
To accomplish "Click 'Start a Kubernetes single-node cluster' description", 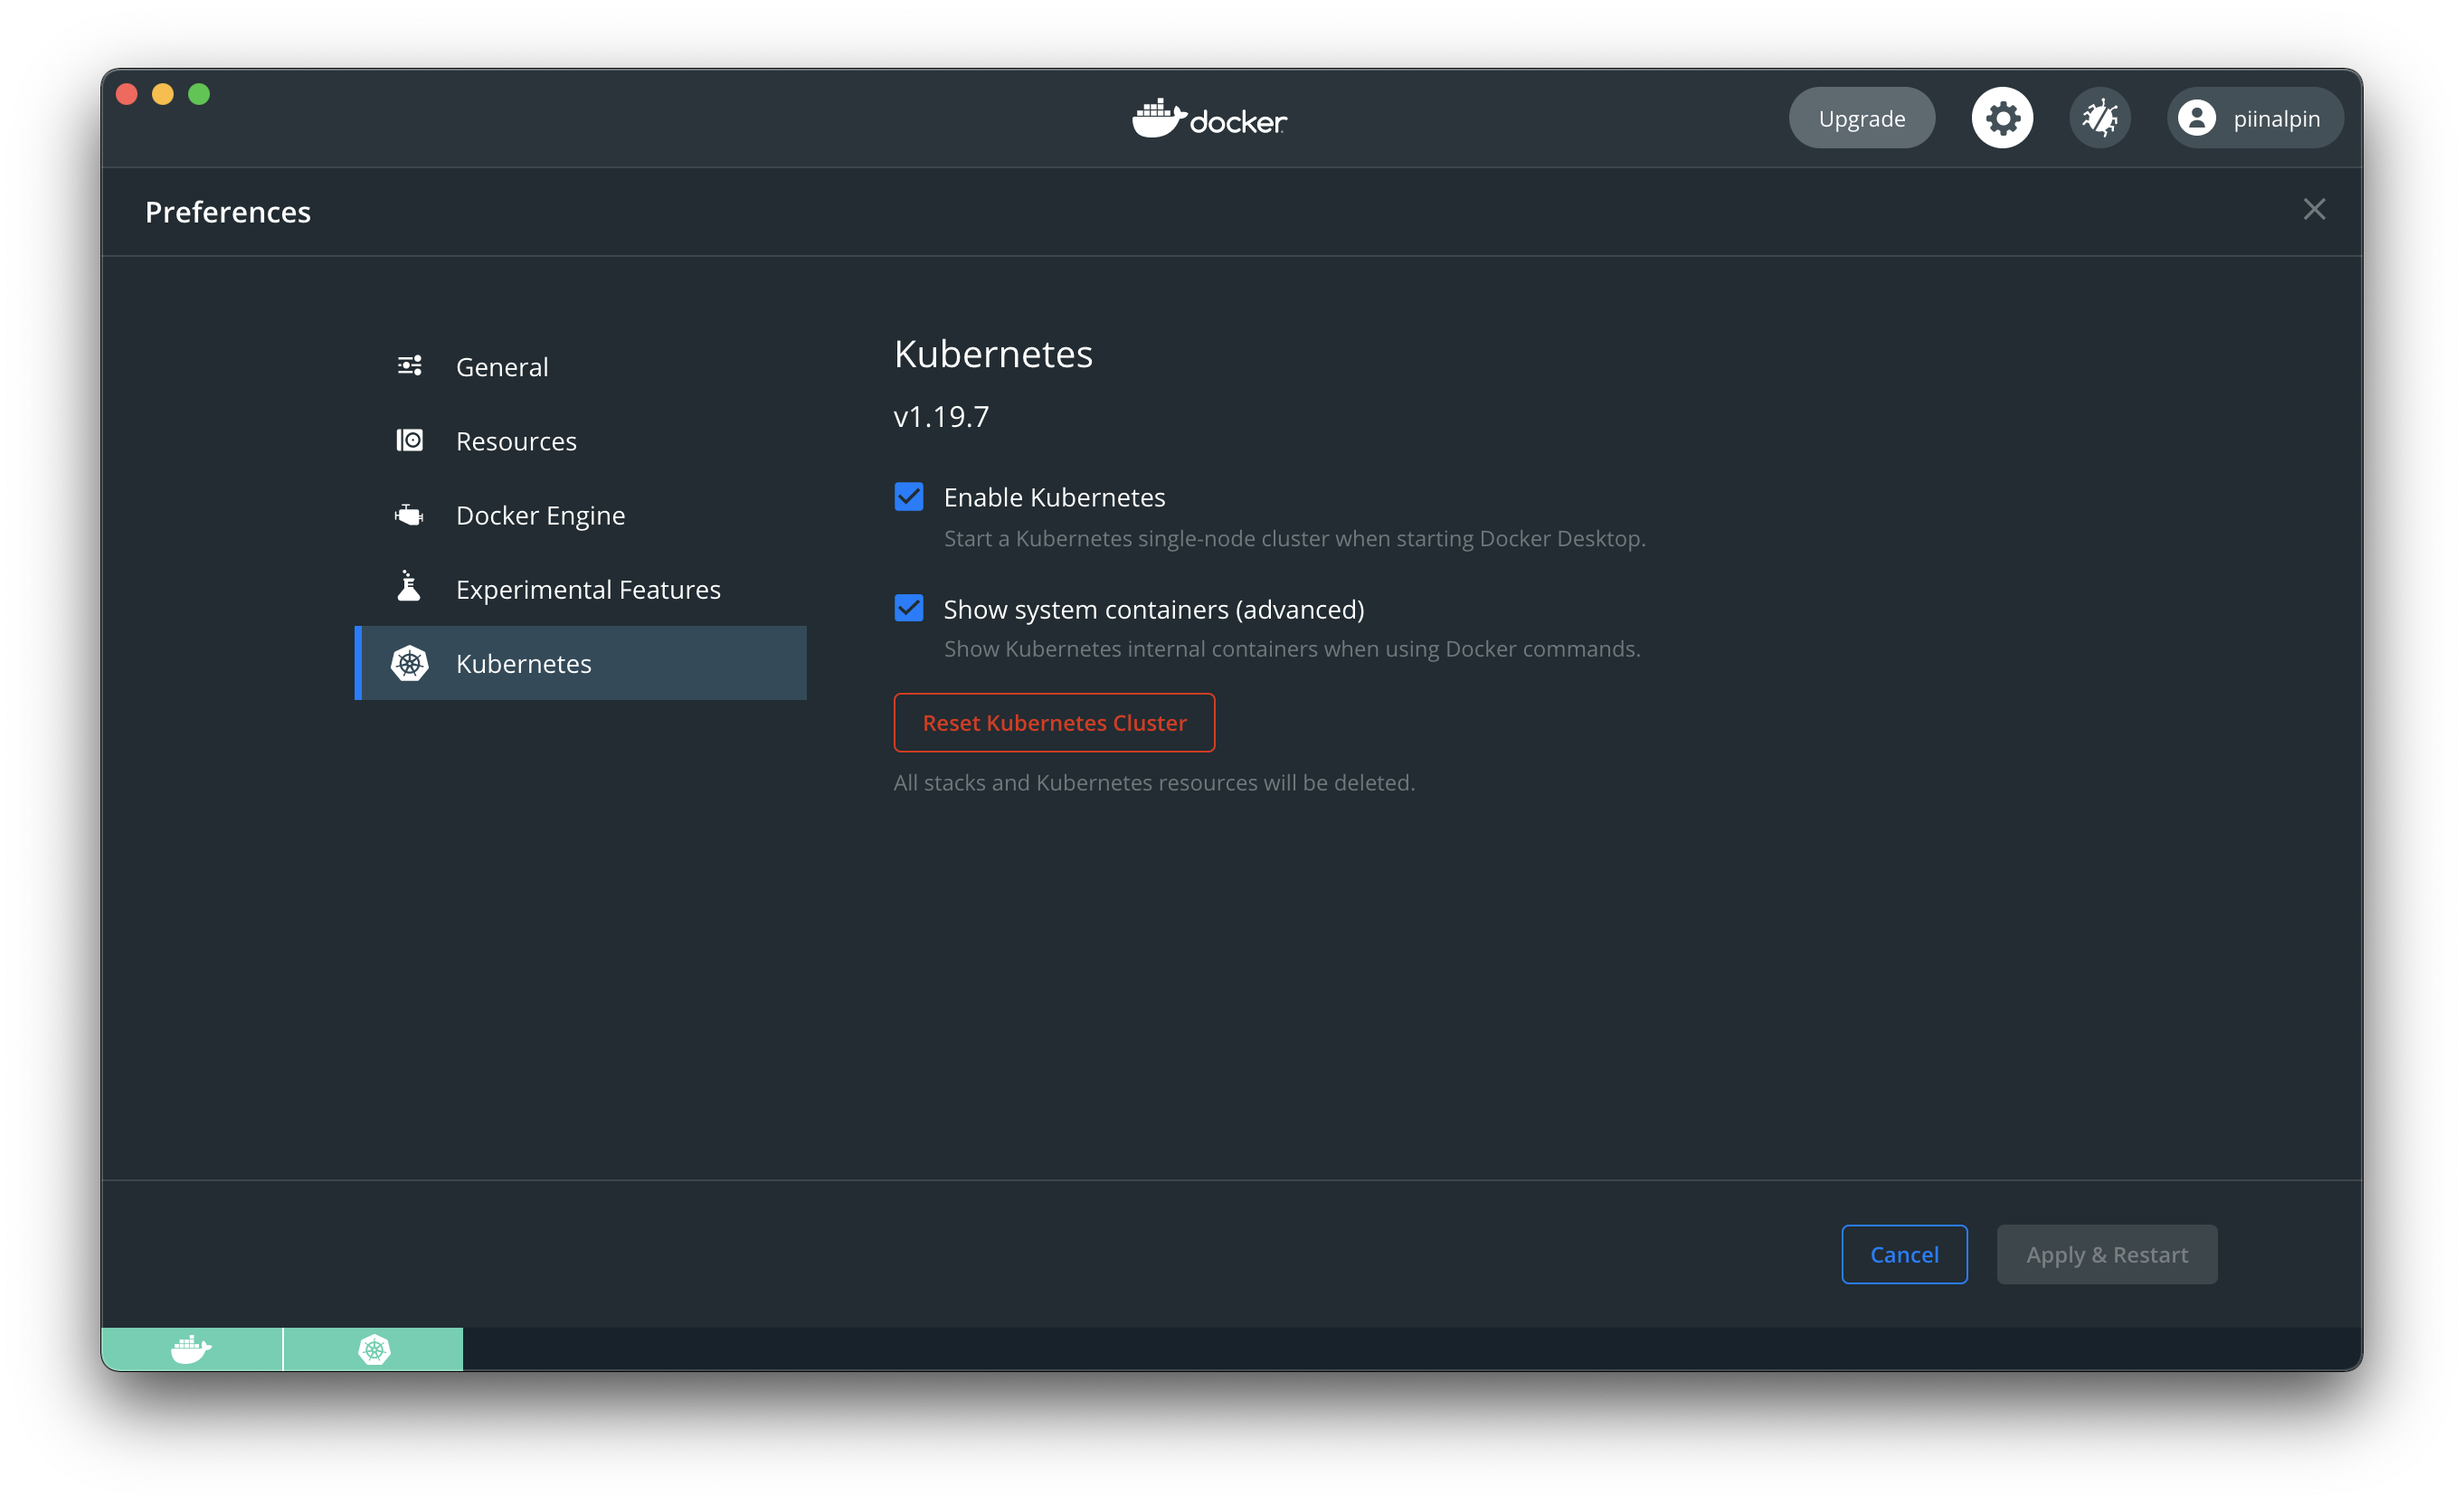I will (x=1294, y=538).
